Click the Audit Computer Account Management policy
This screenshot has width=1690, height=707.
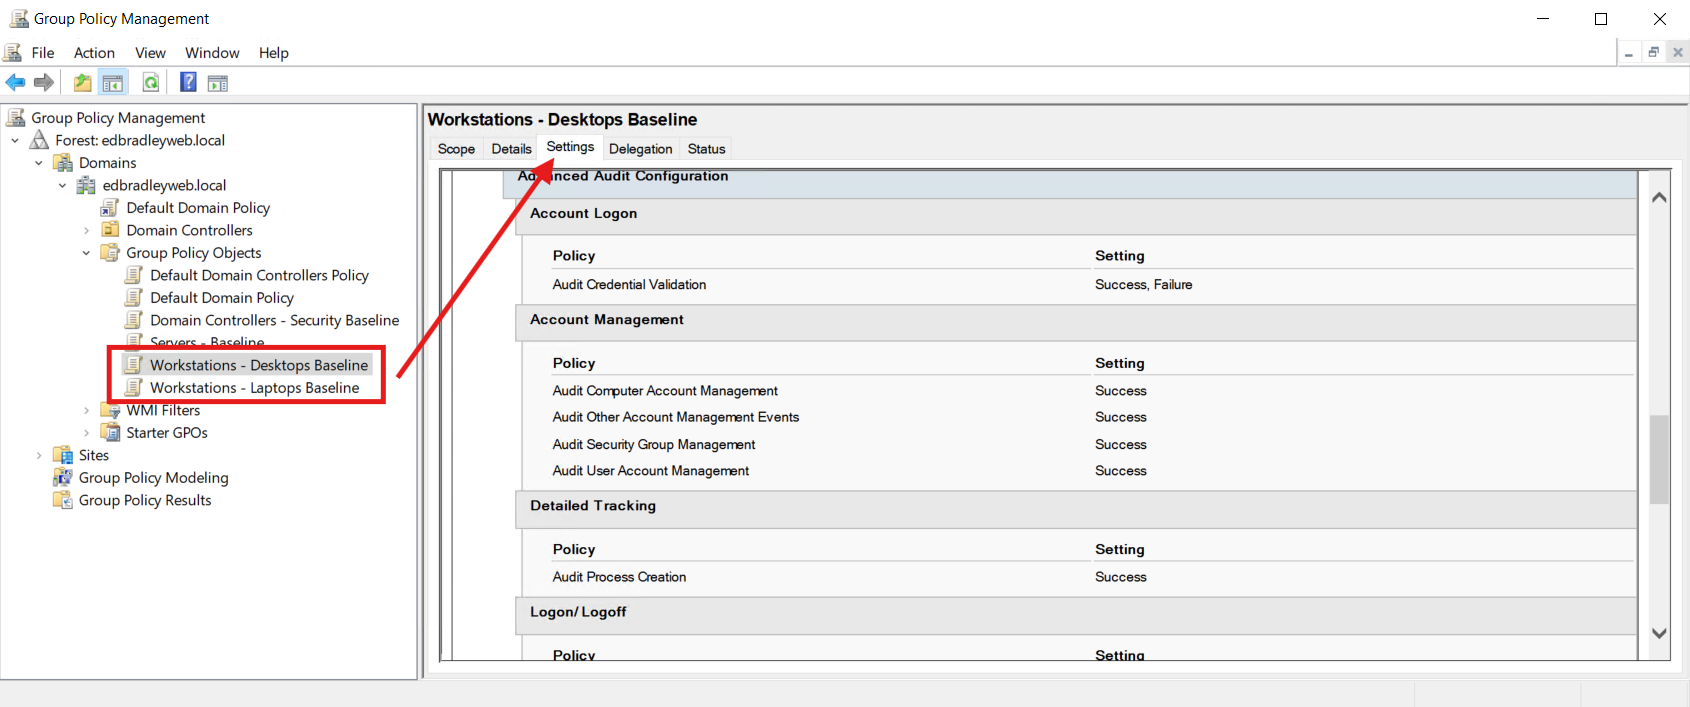665,391
